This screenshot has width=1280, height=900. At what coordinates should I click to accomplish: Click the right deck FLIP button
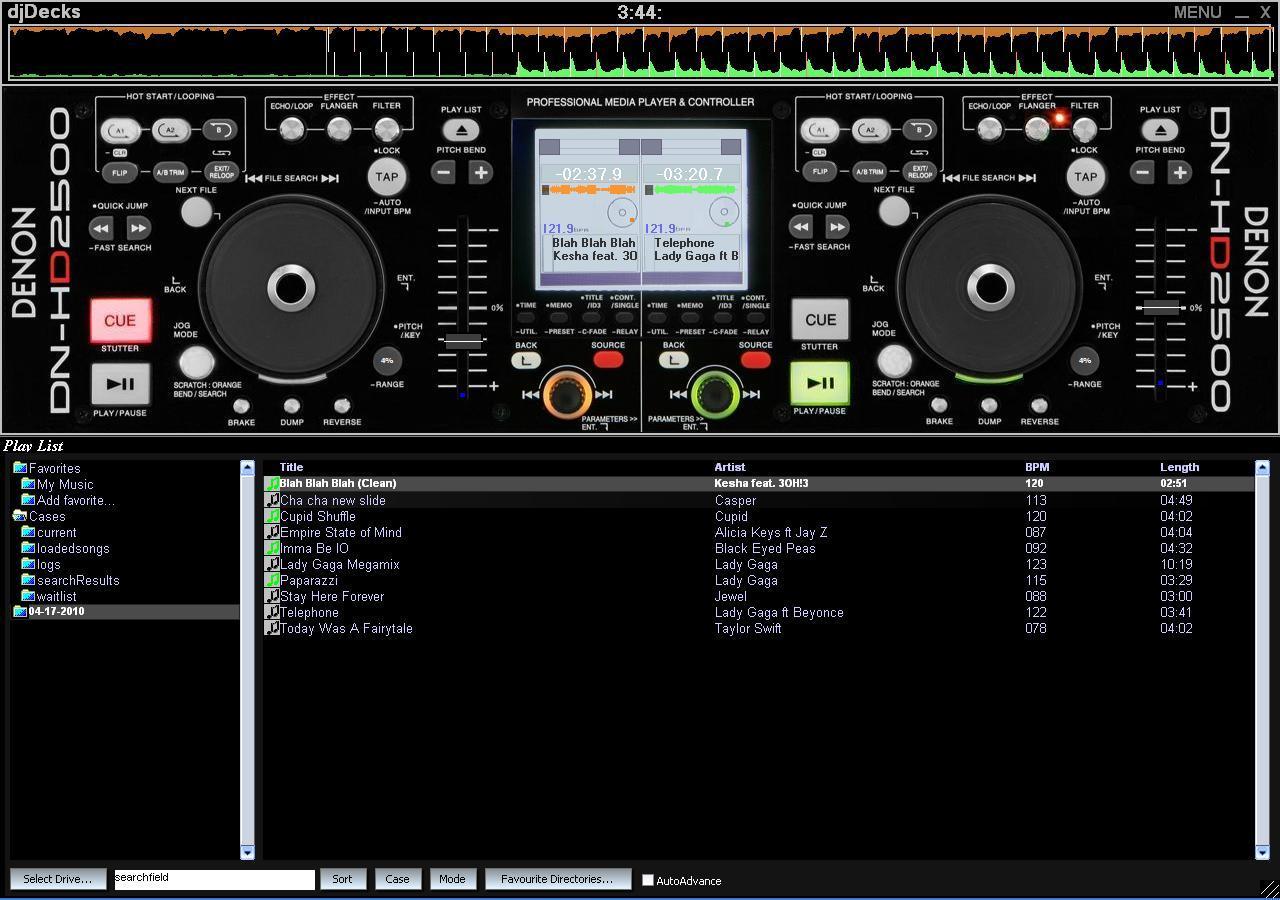[x=820, y=171]
